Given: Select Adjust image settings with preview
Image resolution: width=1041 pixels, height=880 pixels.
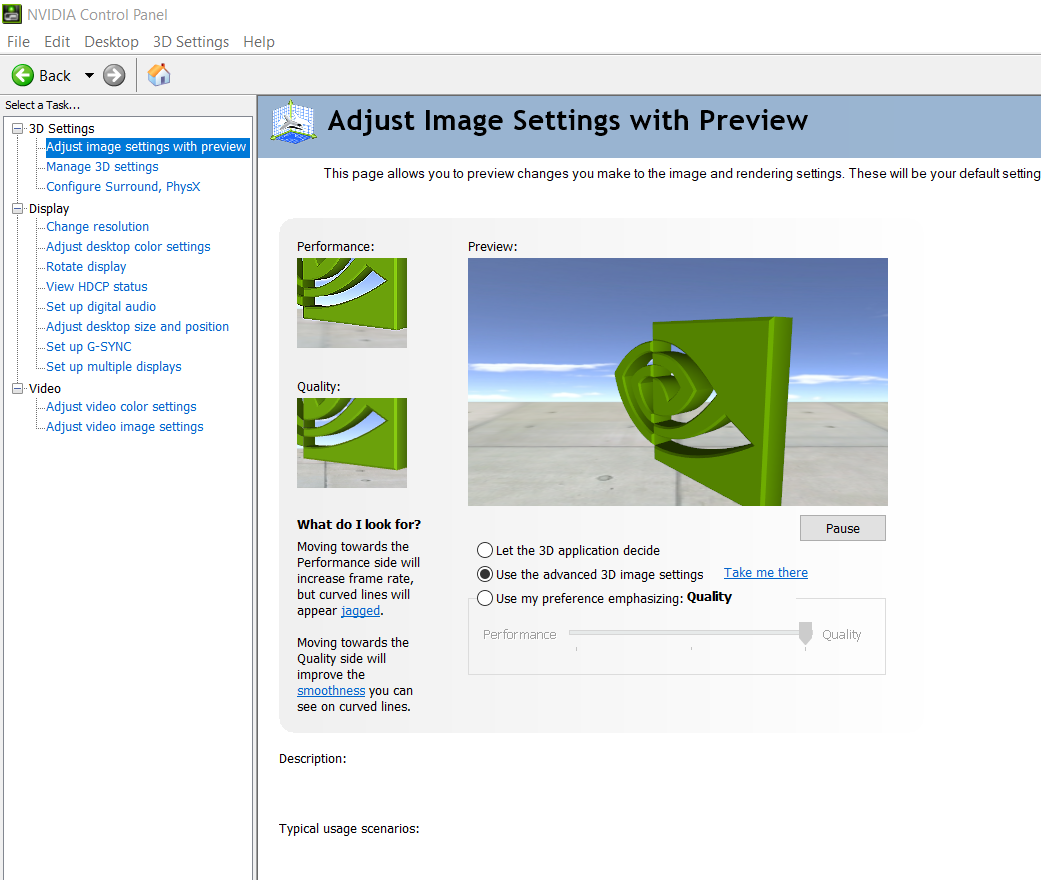Looking at the screenshot, I should (146, 147).
